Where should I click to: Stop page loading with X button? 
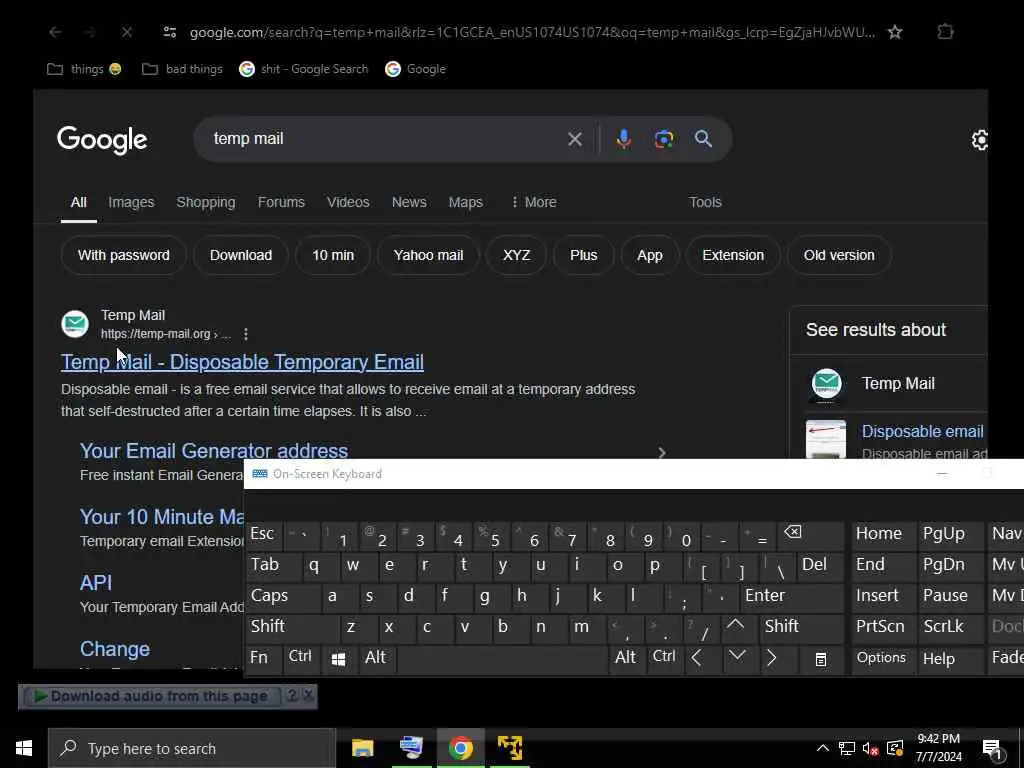pyautogui.click(x=127, y=32)
